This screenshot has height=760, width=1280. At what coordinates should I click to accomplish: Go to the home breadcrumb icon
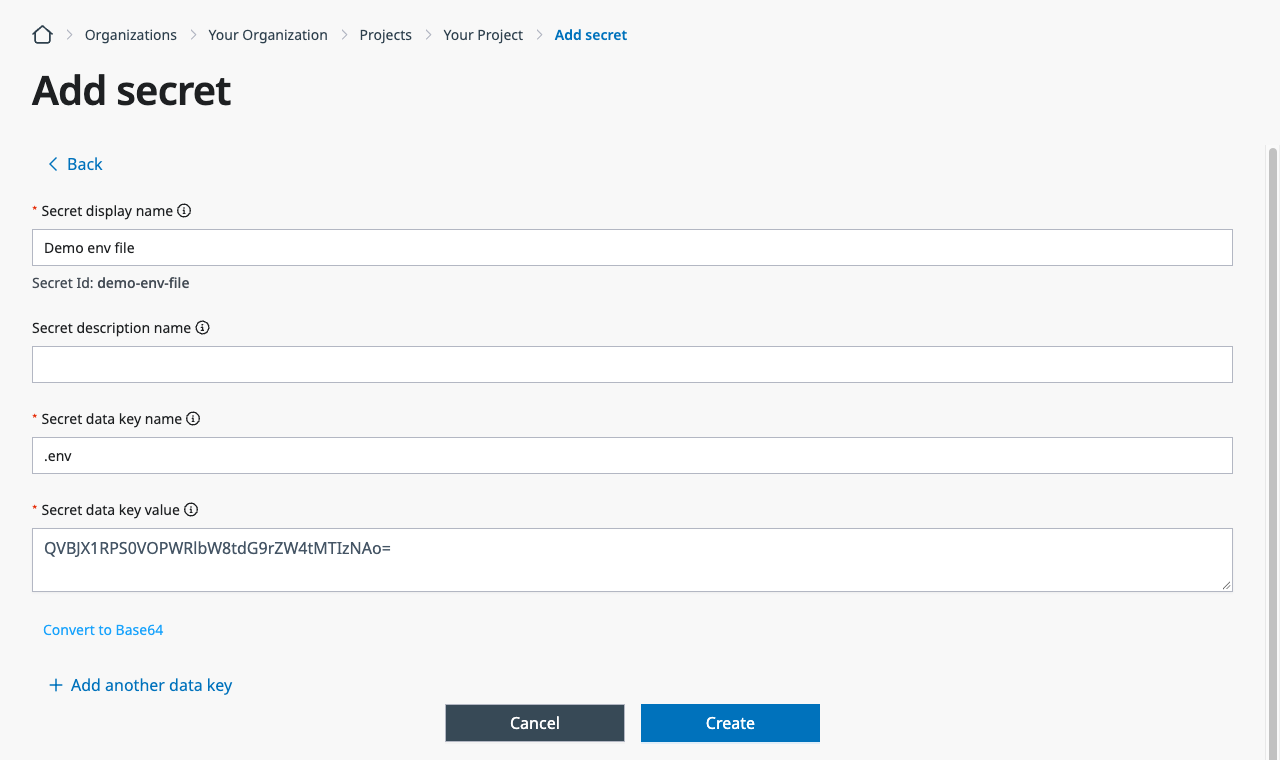(42, 35)
